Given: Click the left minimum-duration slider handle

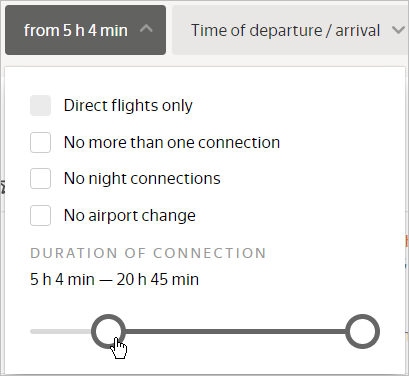Looking at the screenshot, I should (x=108, y=331).
